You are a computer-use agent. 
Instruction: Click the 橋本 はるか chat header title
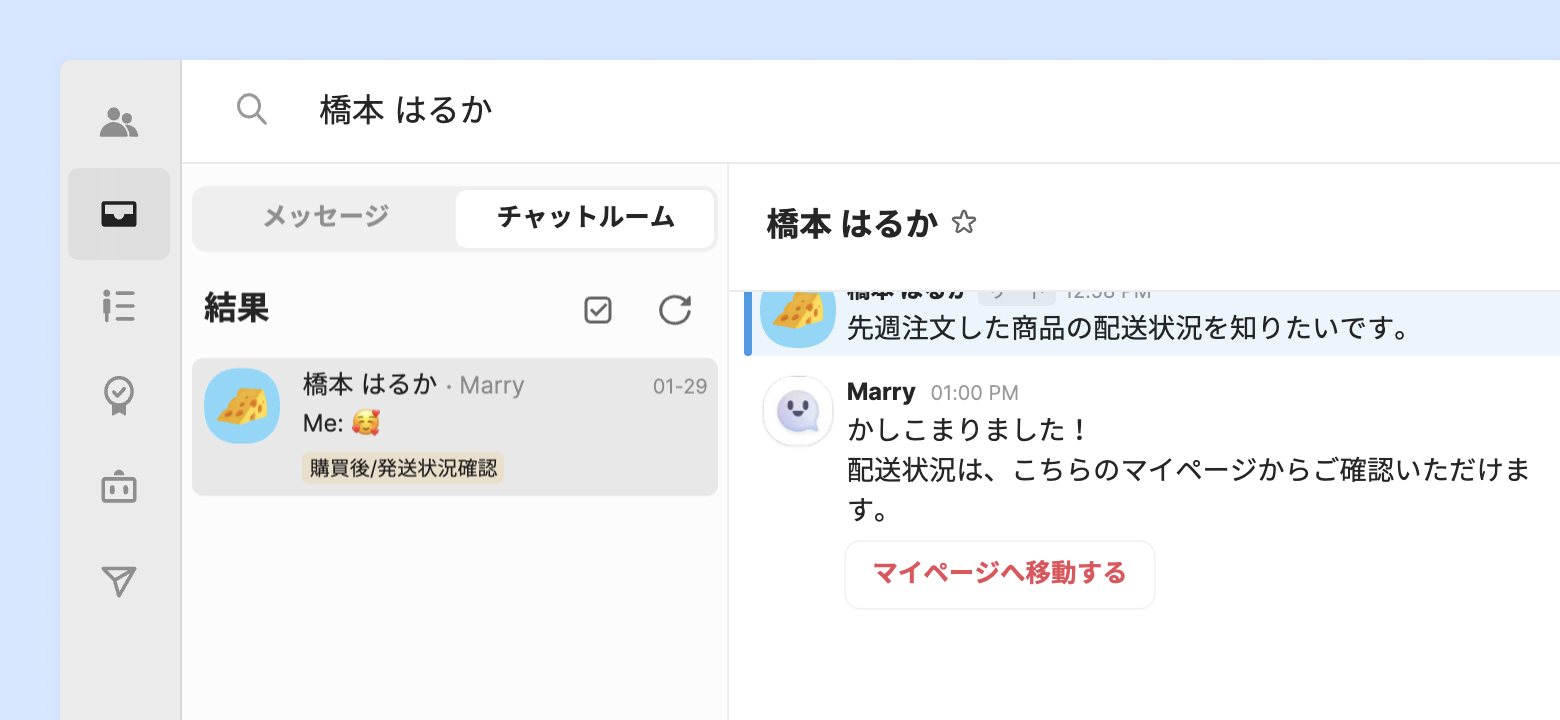pos(852,224)
